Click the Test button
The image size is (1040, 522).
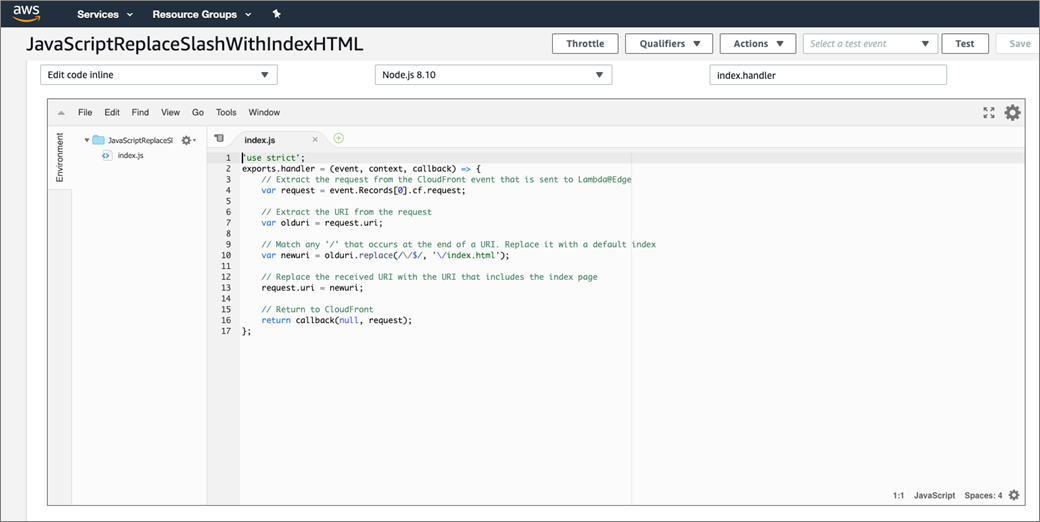click(965, 44)
